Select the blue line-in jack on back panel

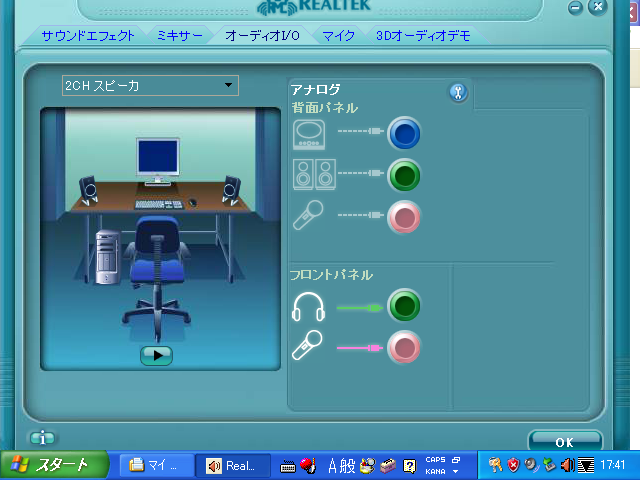tap(404, 133)
